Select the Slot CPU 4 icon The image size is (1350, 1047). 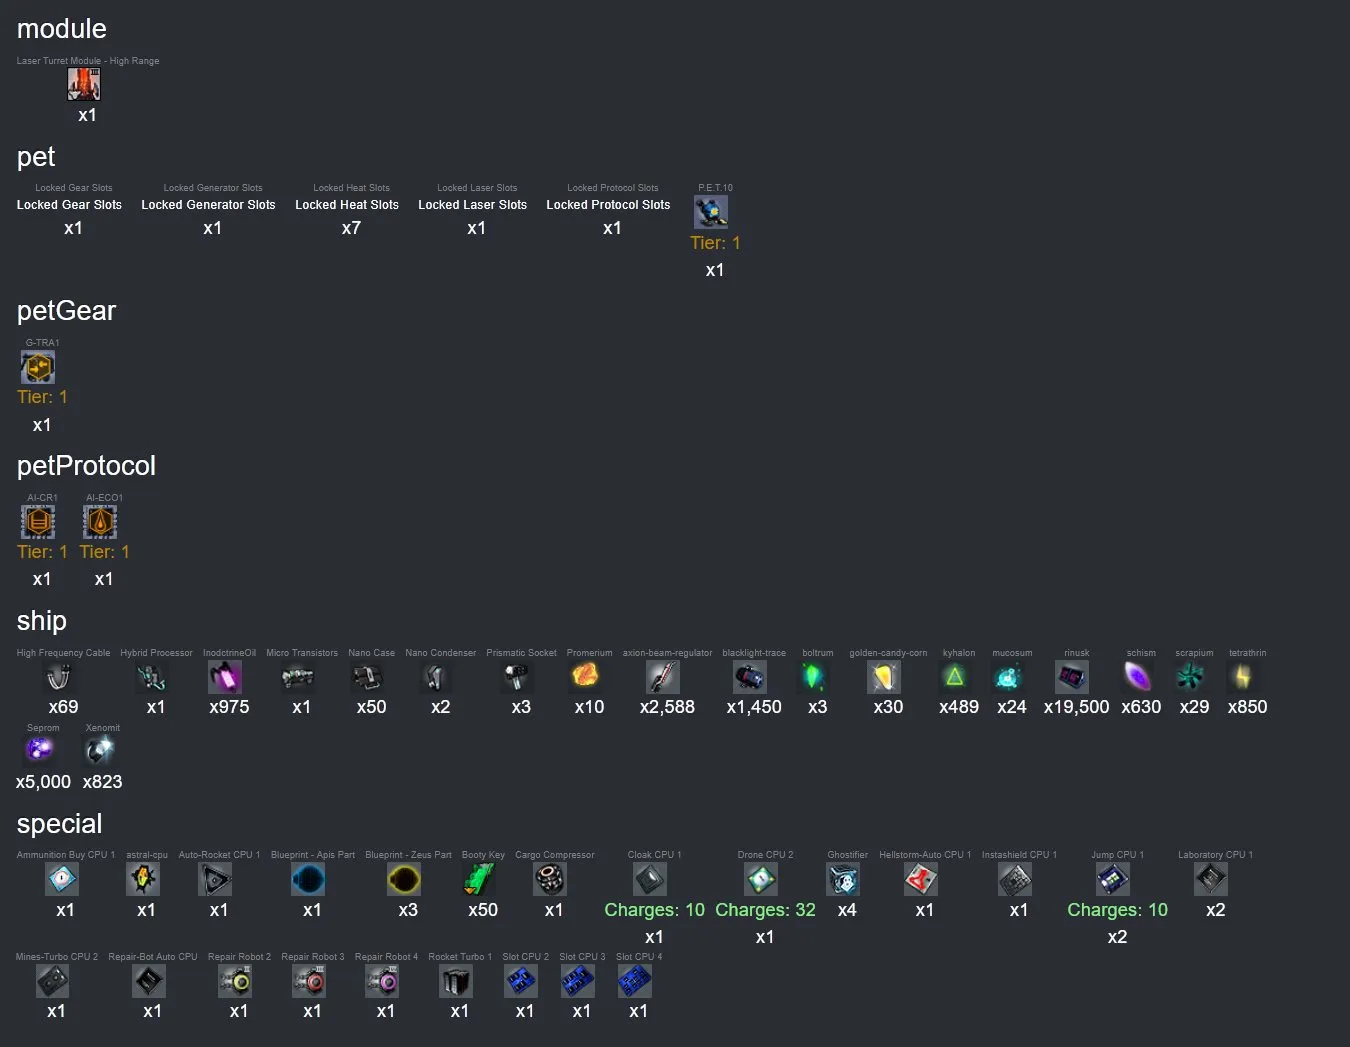(635, 981)
